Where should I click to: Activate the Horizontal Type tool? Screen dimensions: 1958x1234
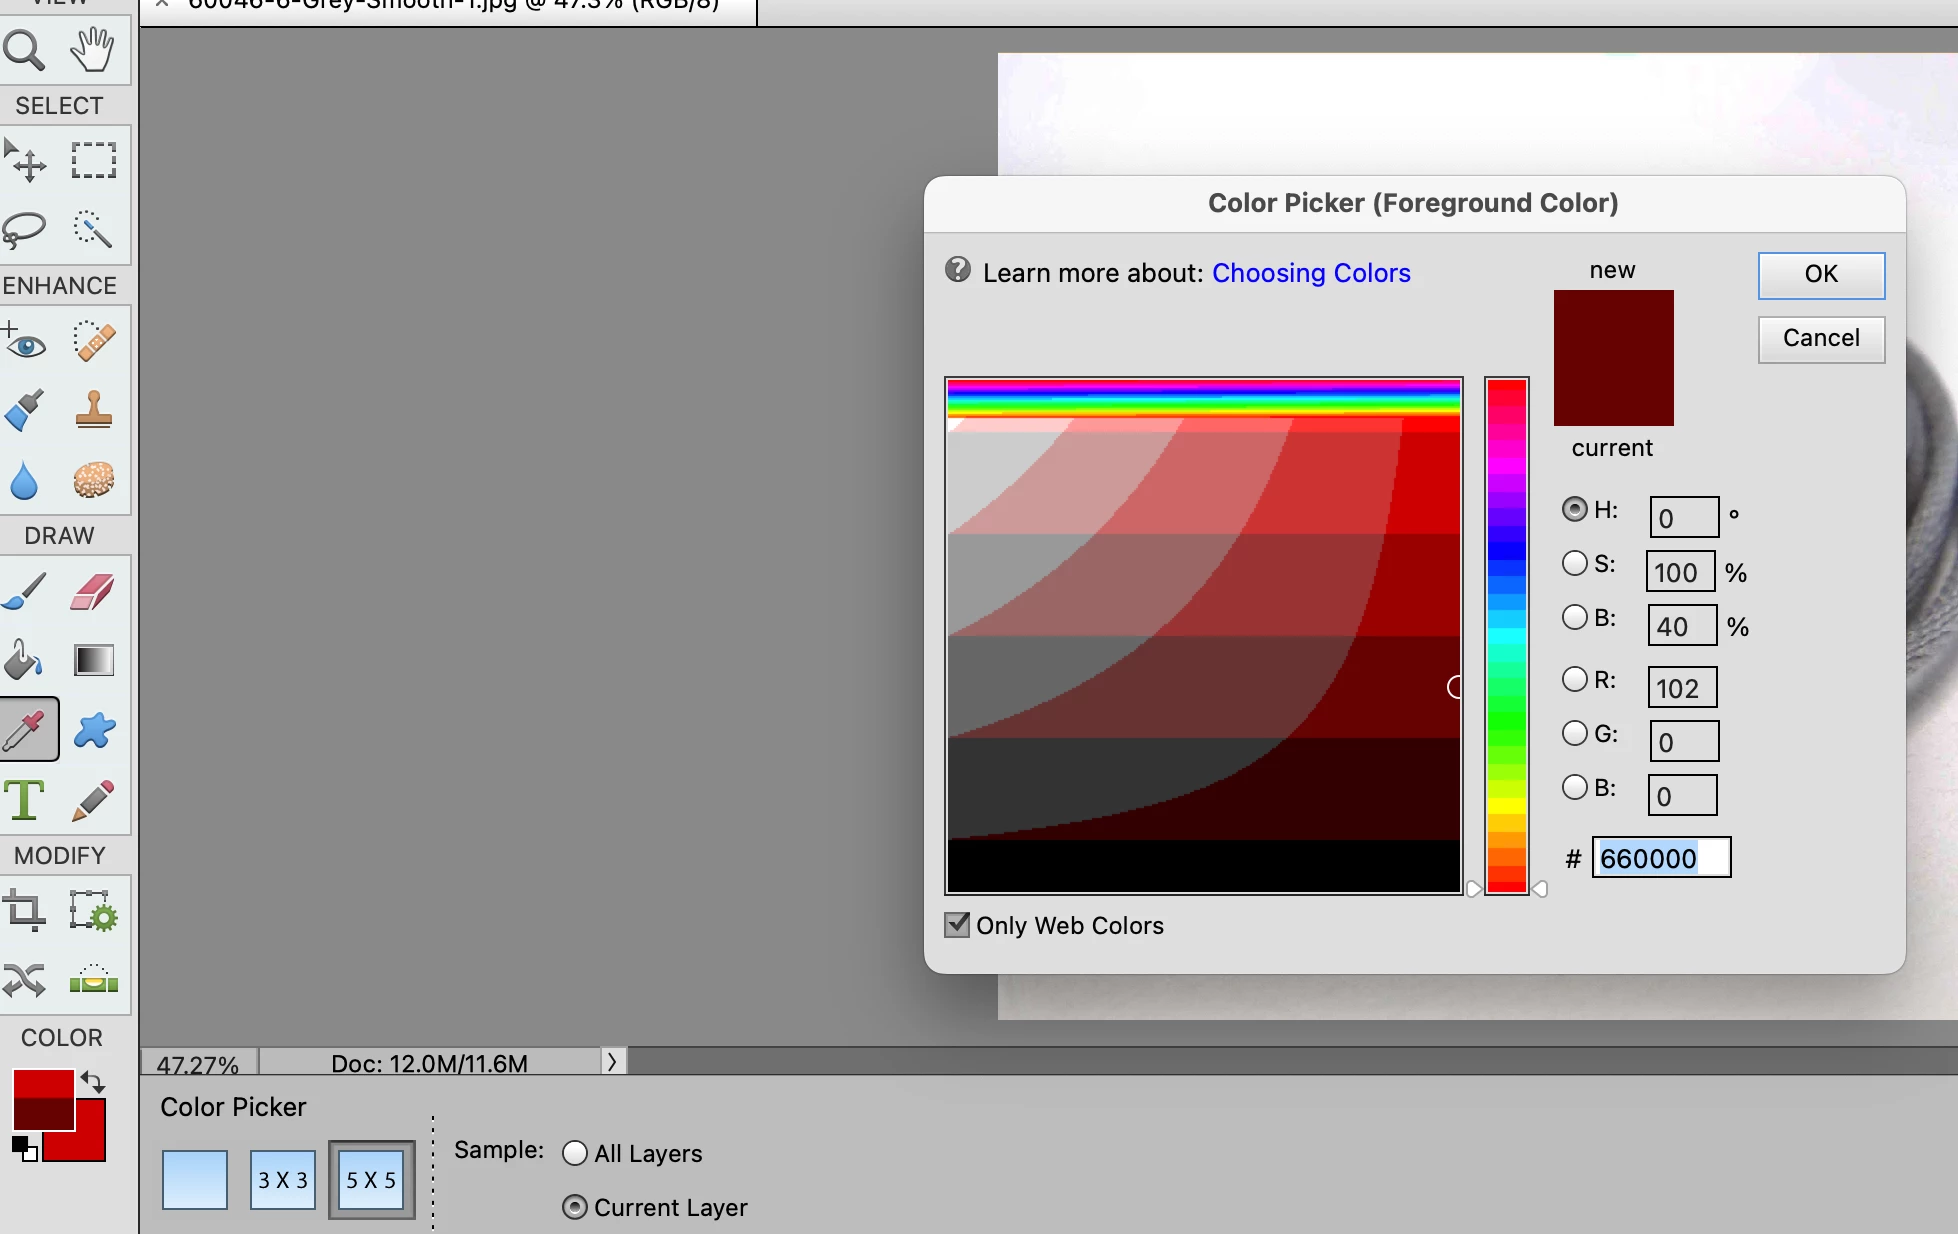pos(25,800)
